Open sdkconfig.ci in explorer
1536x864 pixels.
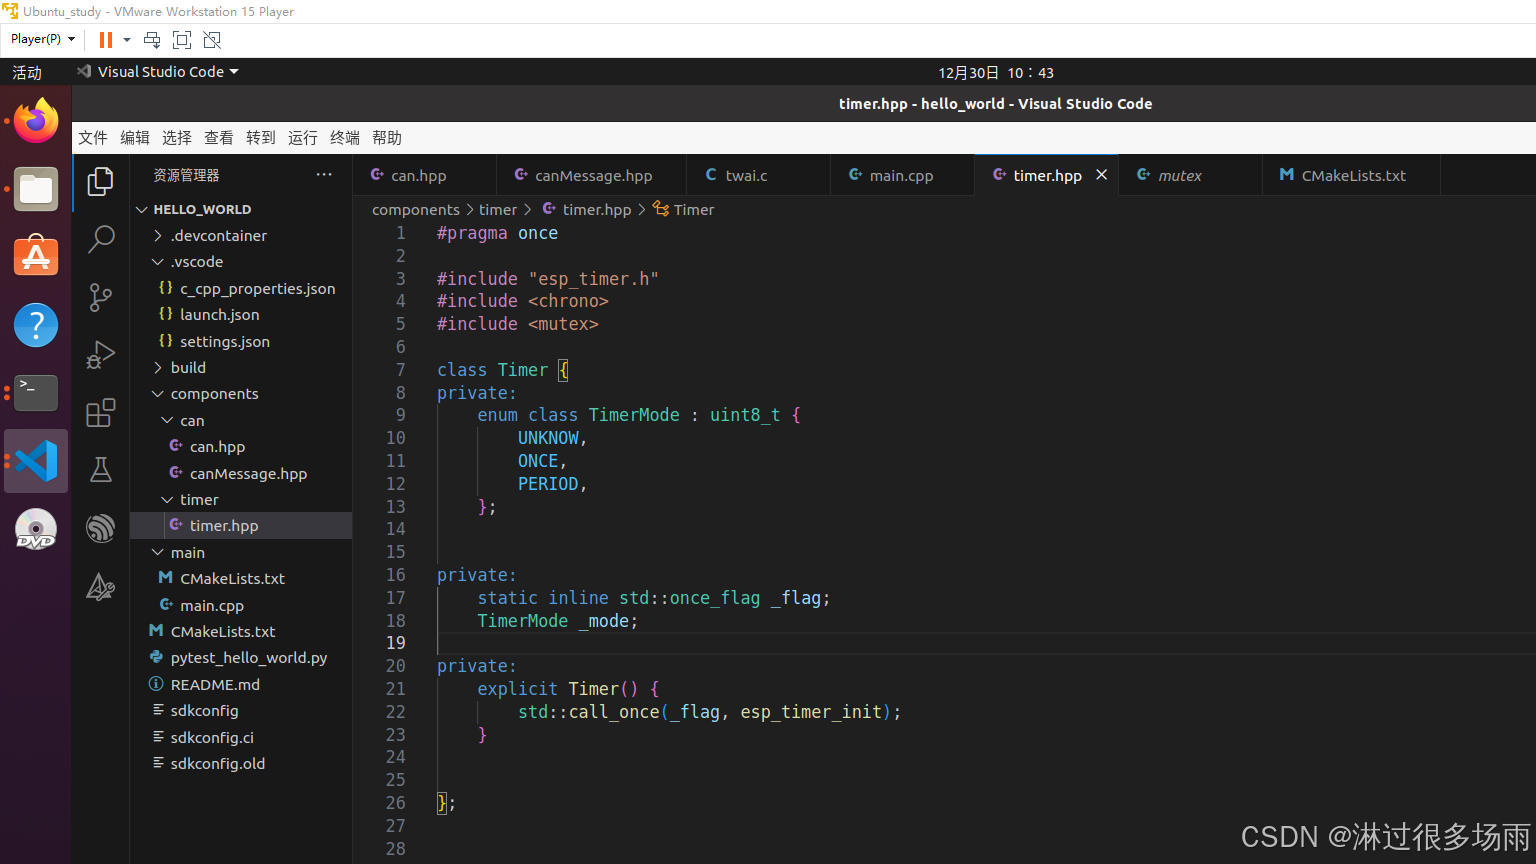pos(241,738)
